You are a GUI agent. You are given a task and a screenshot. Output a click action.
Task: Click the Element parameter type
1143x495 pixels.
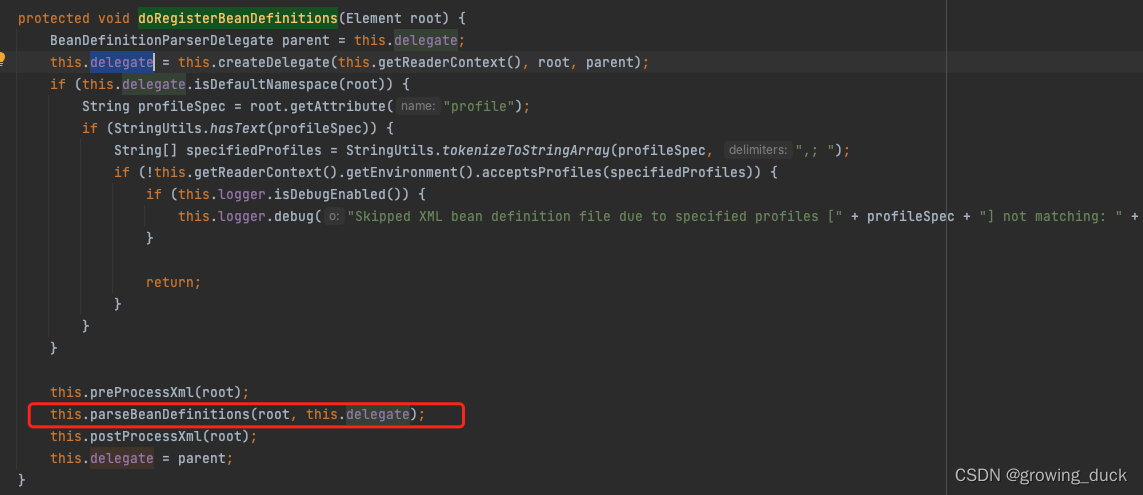pyautogui.click(x=372, y=17)
